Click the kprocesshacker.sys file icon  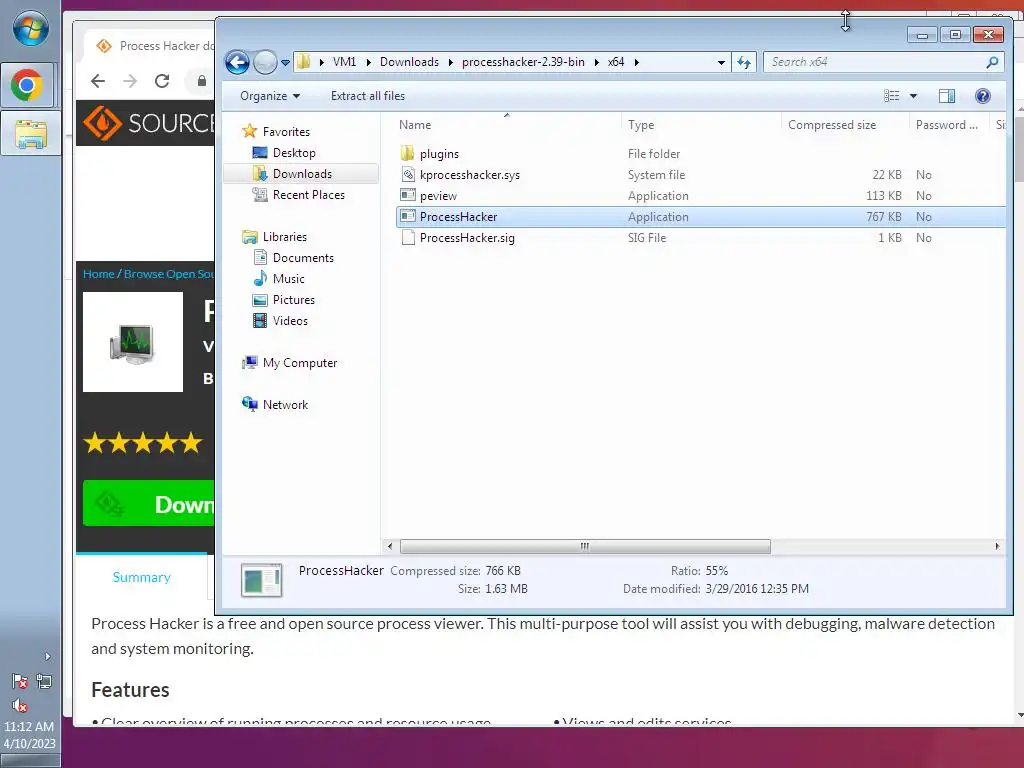click(408, 174)
